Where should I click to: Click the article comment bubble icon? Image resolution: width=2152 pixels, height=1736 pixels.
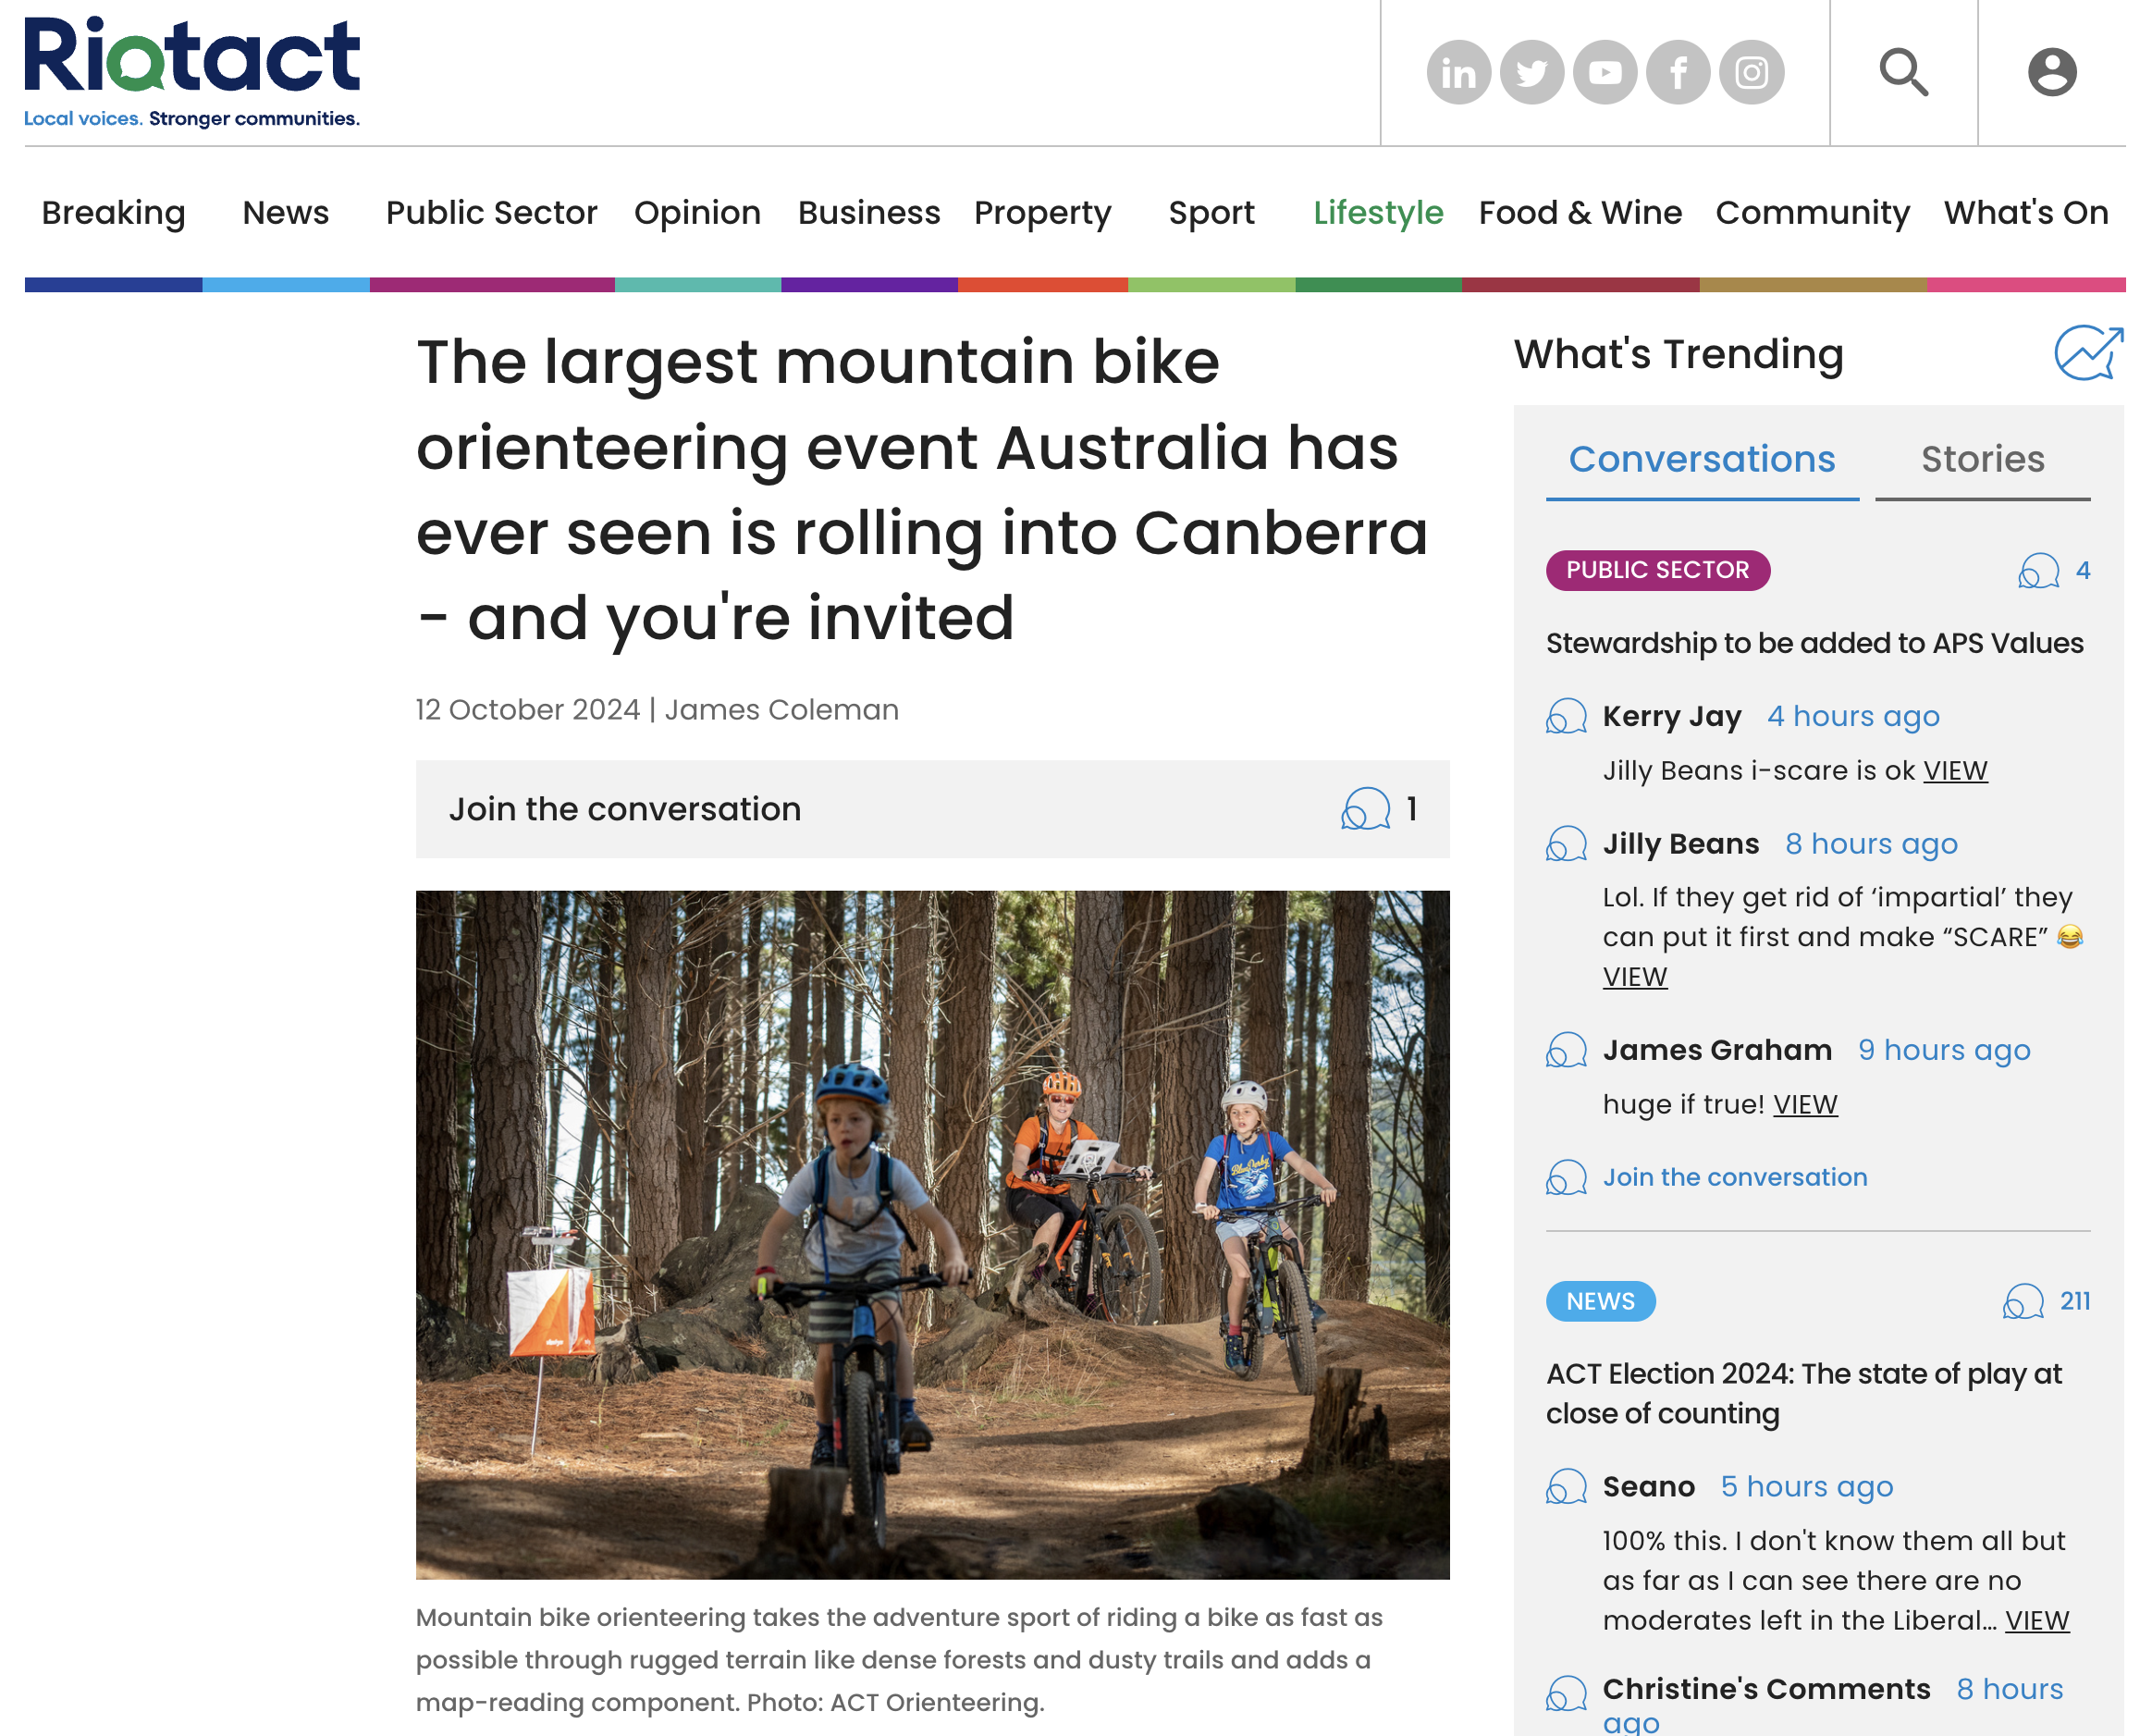(x=1365, y=809)
